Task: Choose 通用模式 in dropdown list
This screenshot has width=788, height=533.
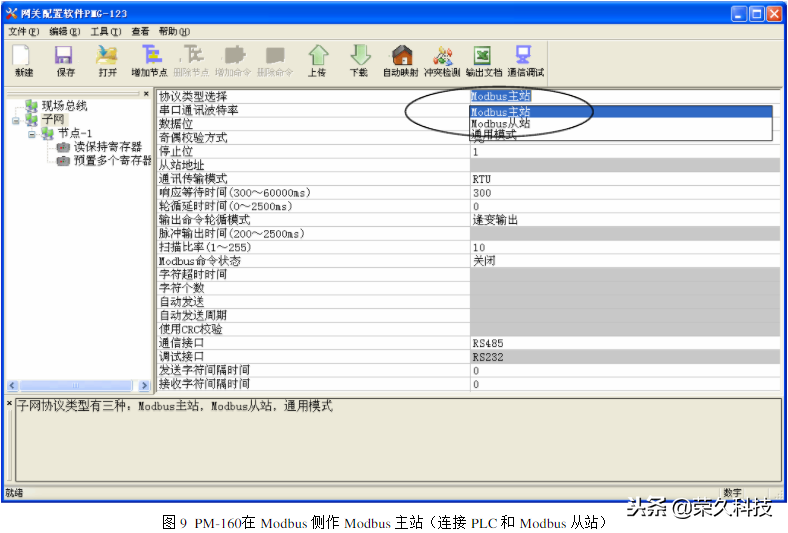Action: tap(621, 134)
